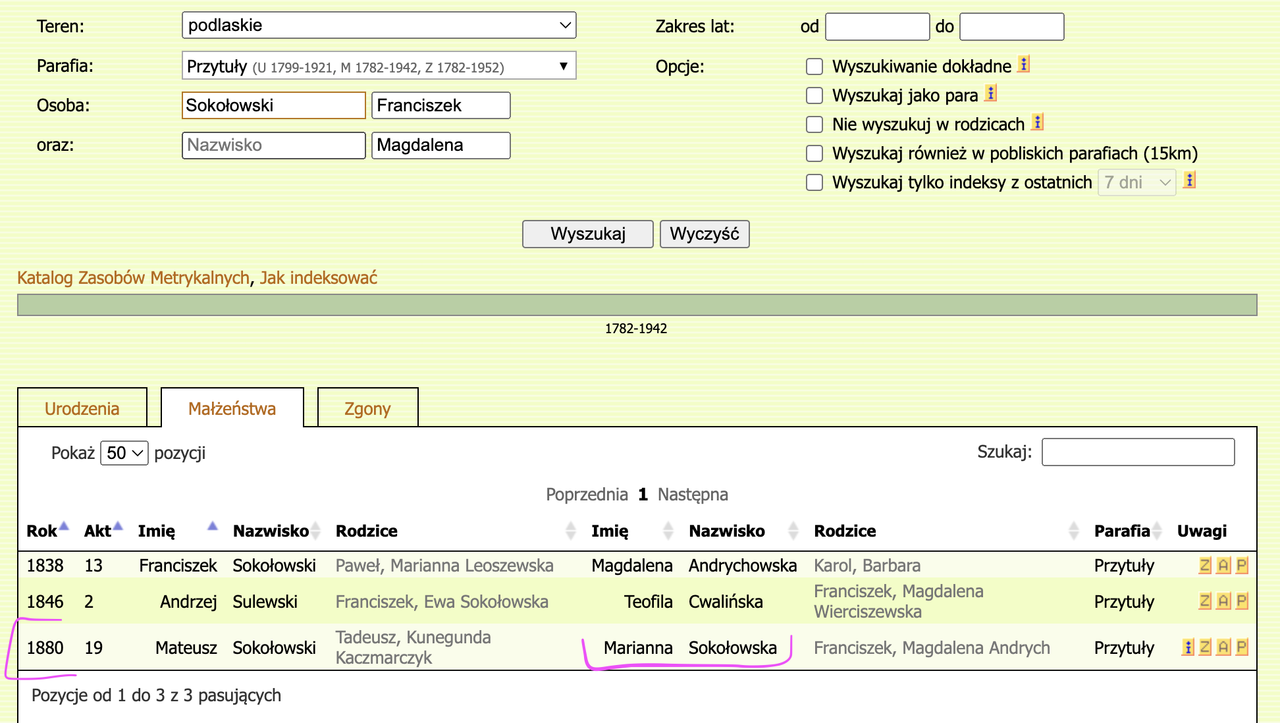Click the Zakres lat 'od' year field
The image size is (1280, 723).
click(x=878, y=27)
